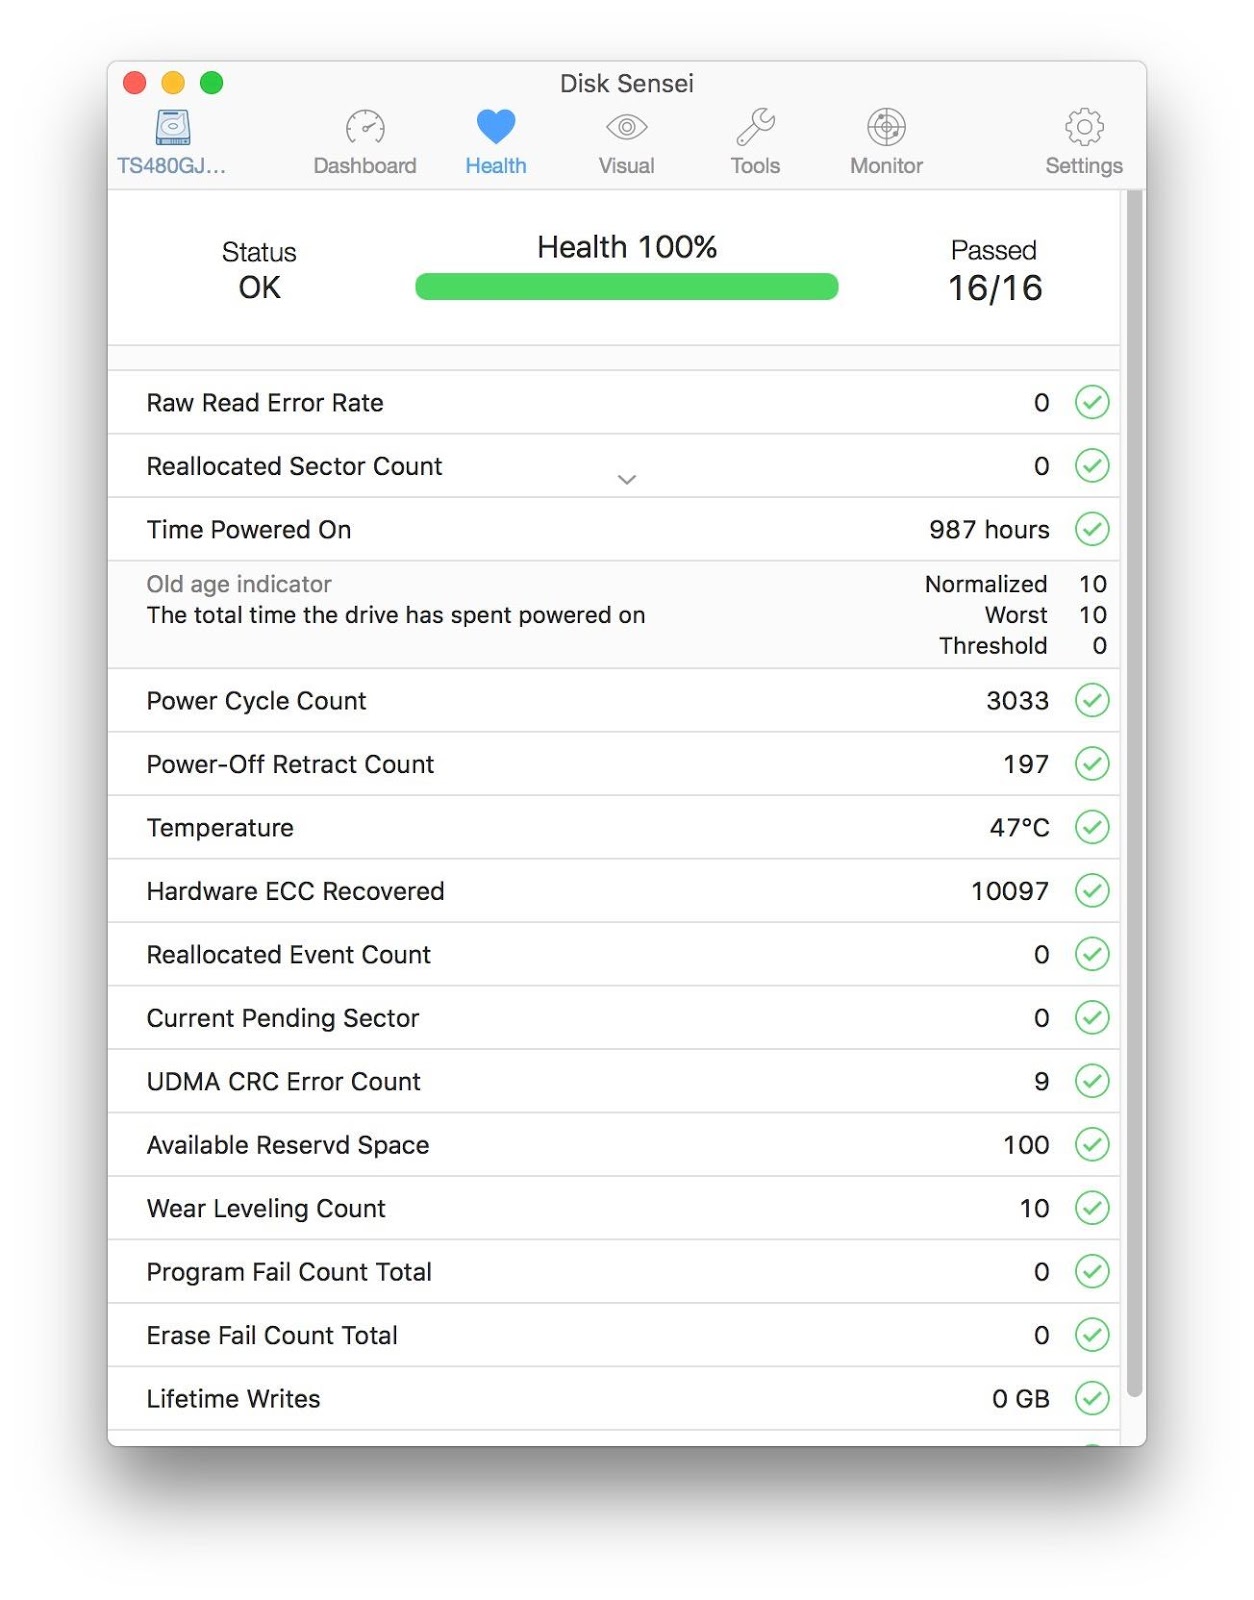Select the Health heart icon
The image size is (1254, 1600).
click(x=495, y=127)
